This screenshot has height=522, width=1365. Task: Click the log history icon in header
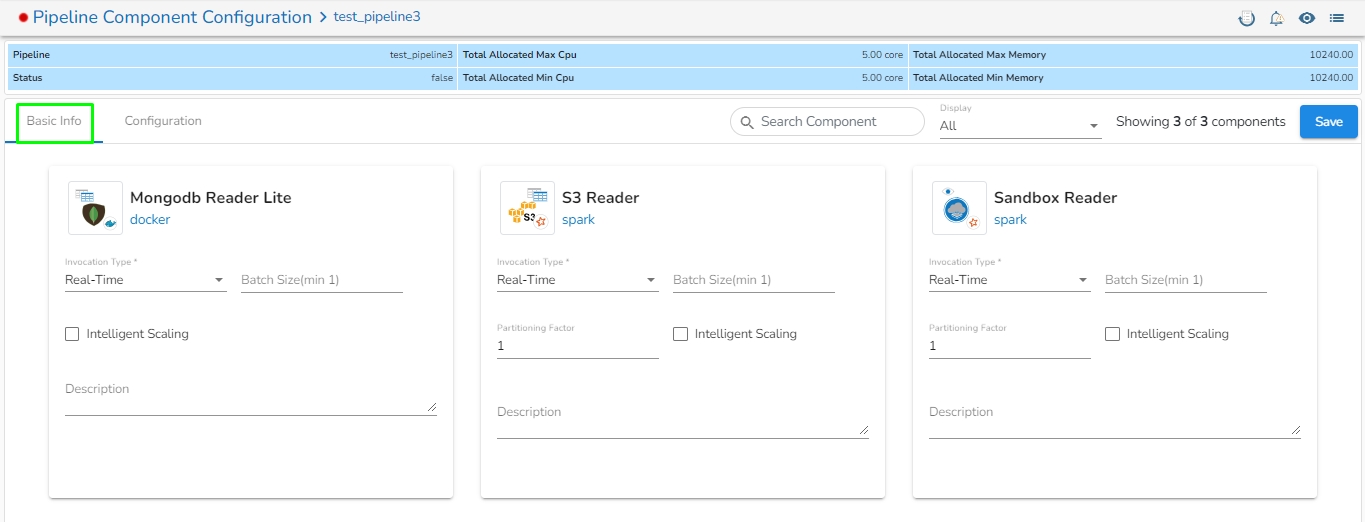(1246, 18)
